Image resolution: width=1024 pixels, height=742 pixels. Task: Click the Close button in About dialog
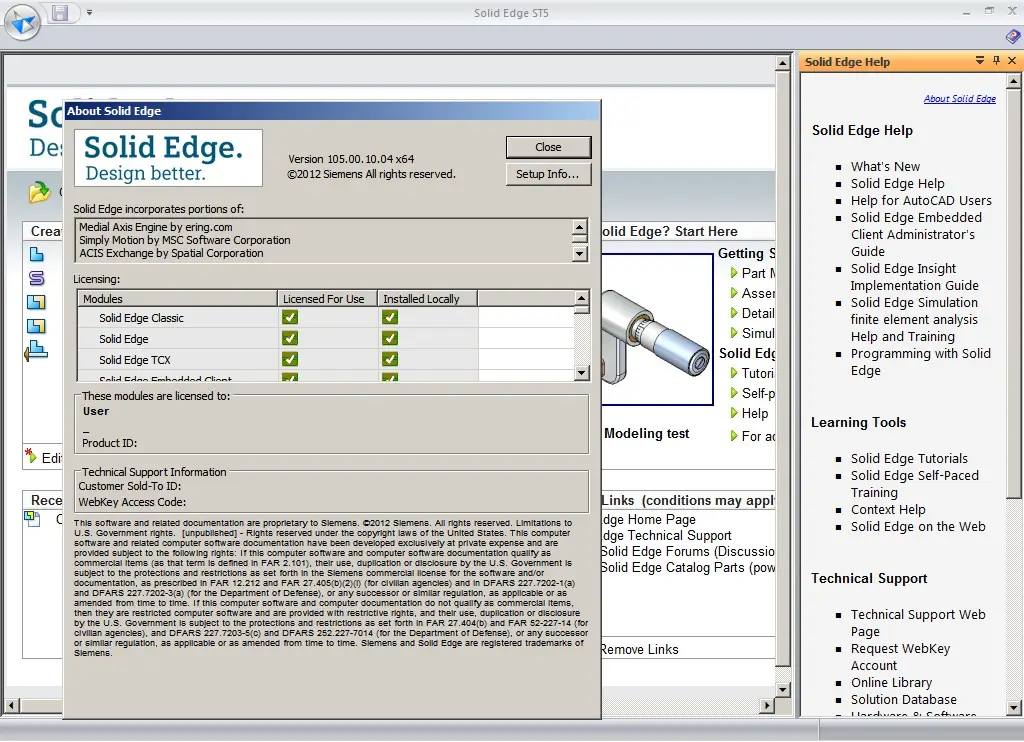548,147
